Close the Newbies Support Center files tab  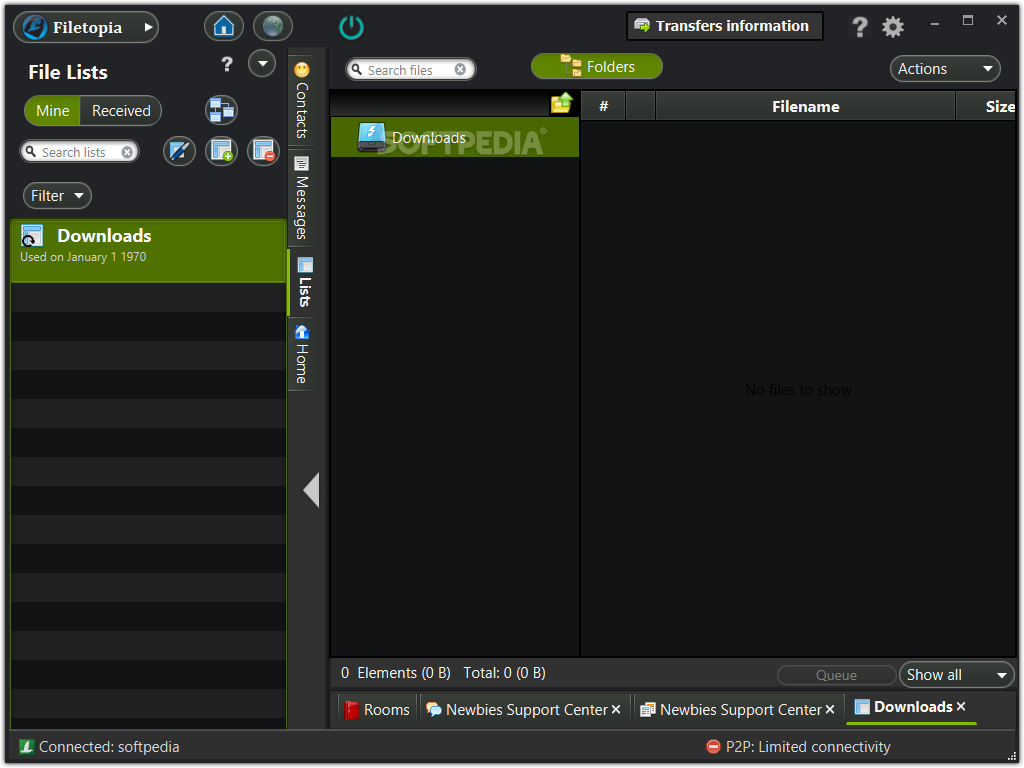[830, 710]
